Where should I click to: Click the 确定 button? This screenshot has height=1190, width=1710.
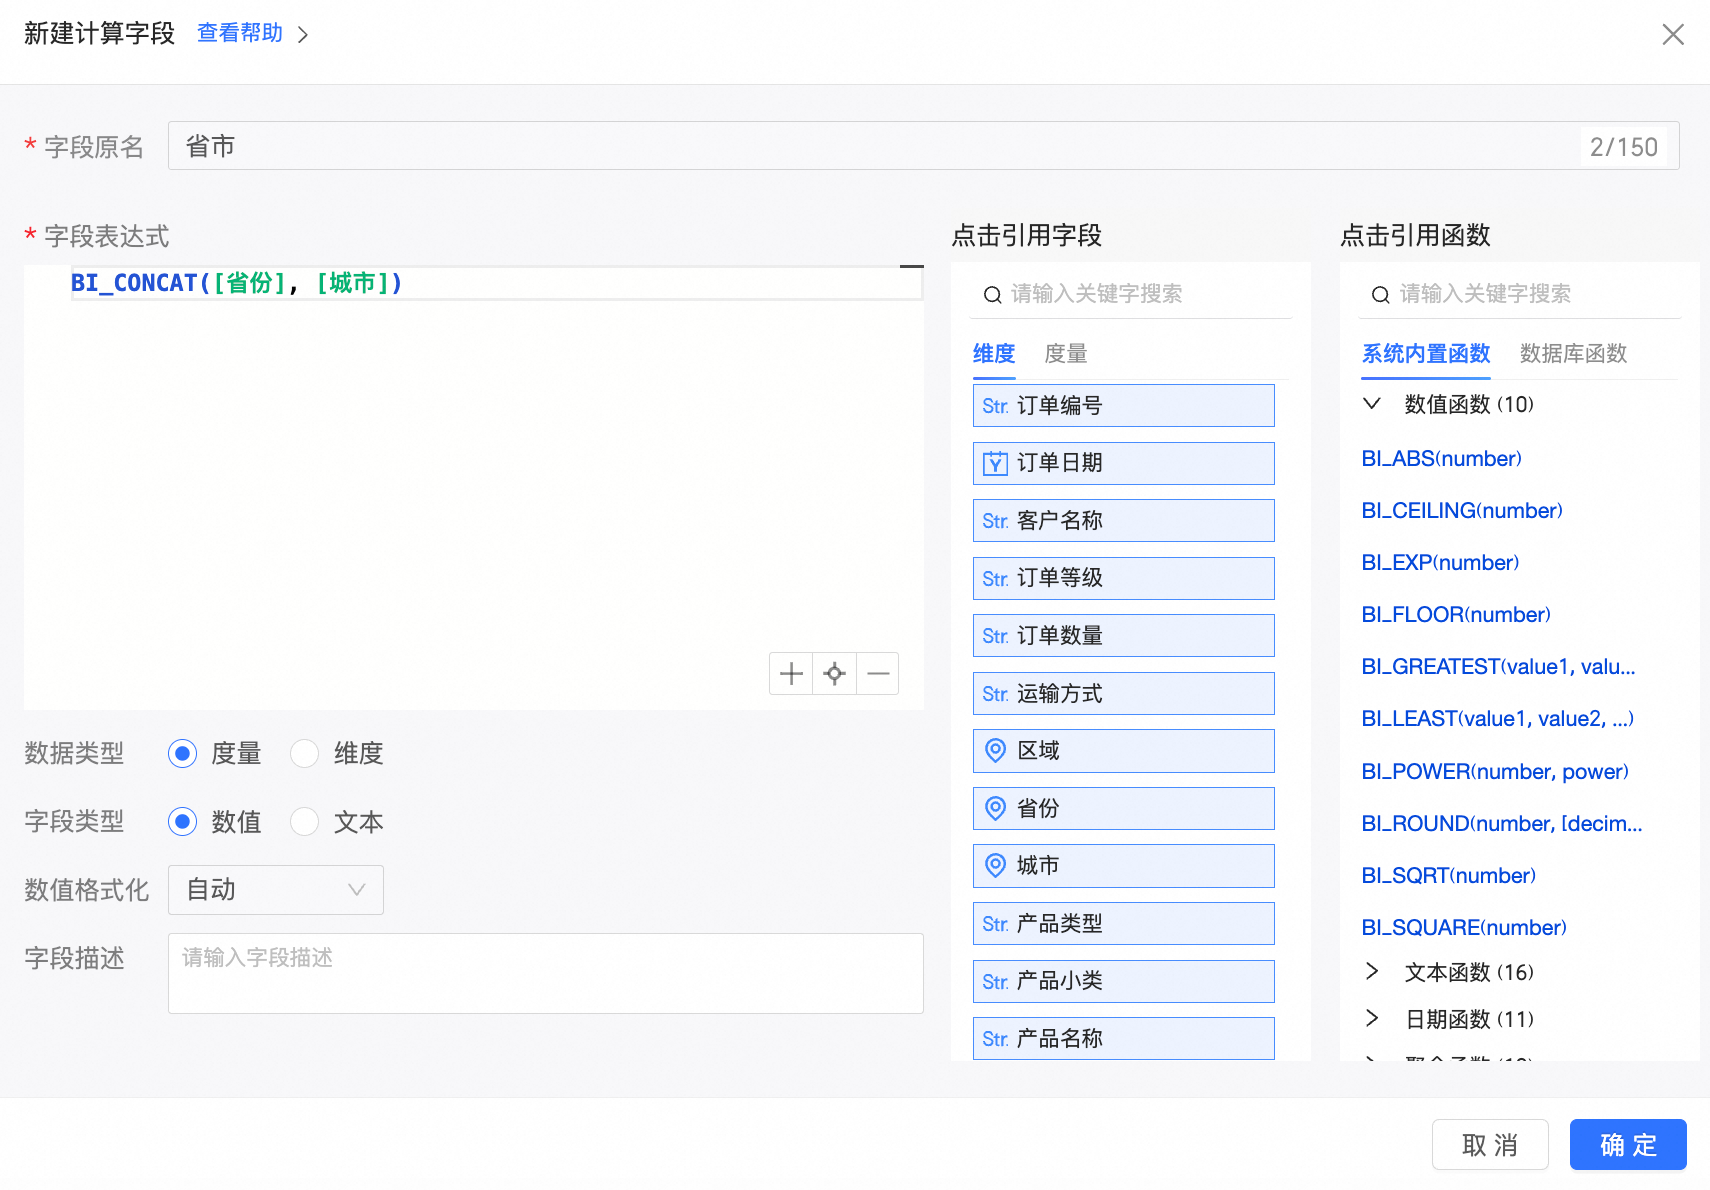point(1628,1145)
